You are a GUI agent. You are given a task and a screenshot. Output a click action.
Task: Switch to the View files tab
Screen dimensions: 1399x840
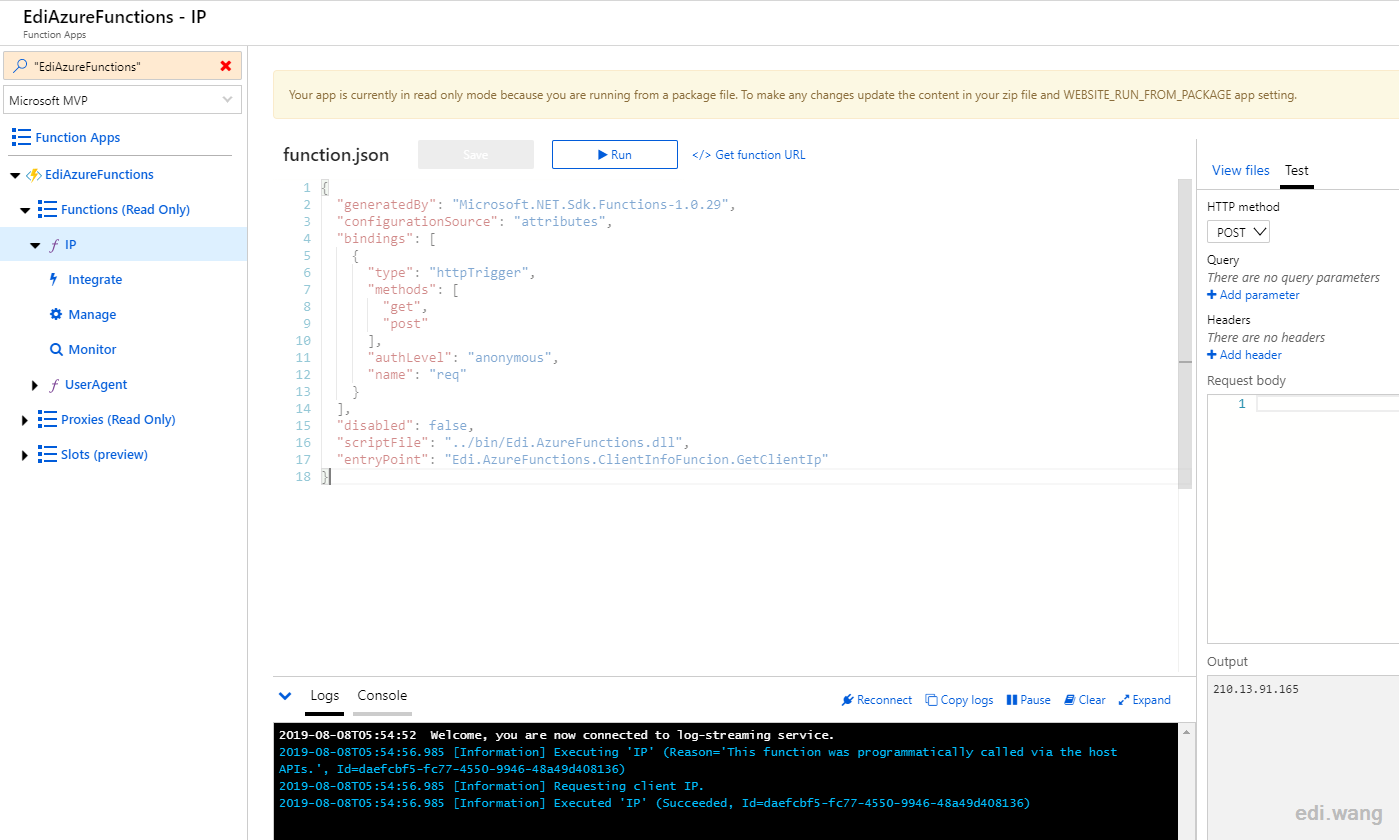pyautogui.click(x=1241, y=170)
